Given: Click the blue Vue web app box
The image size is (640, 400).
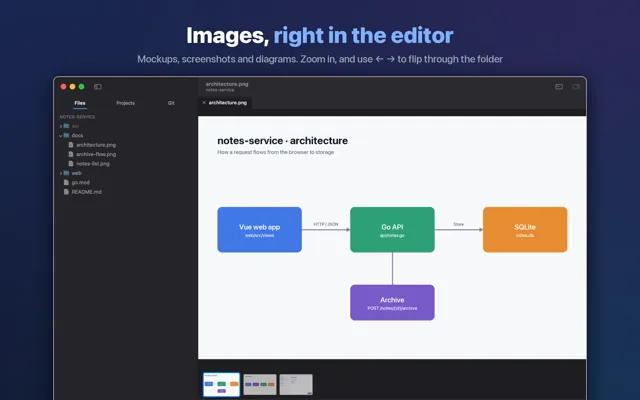Looking at the screenshot, I should coord(260,230).
